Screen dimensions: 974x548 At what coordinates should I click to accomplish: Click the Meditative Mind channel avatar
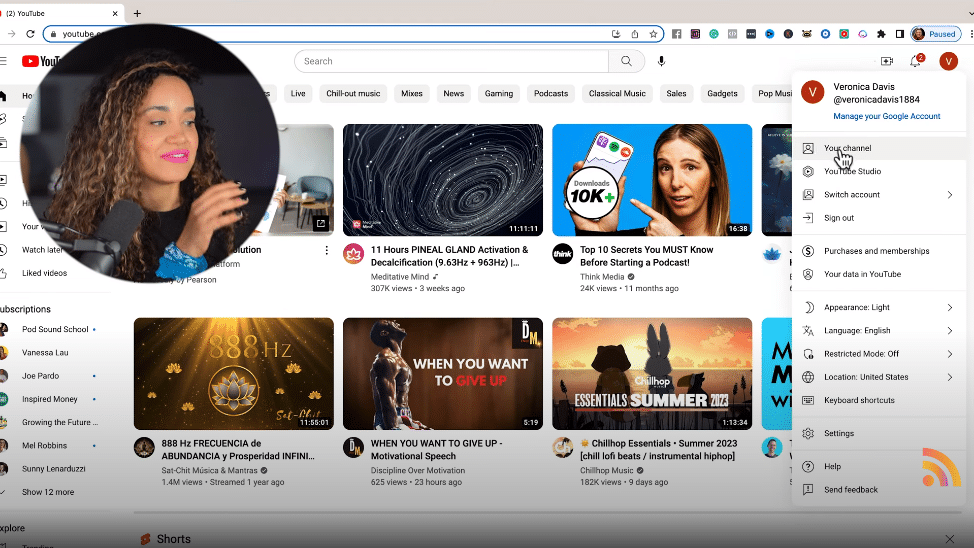pos(353,253)
